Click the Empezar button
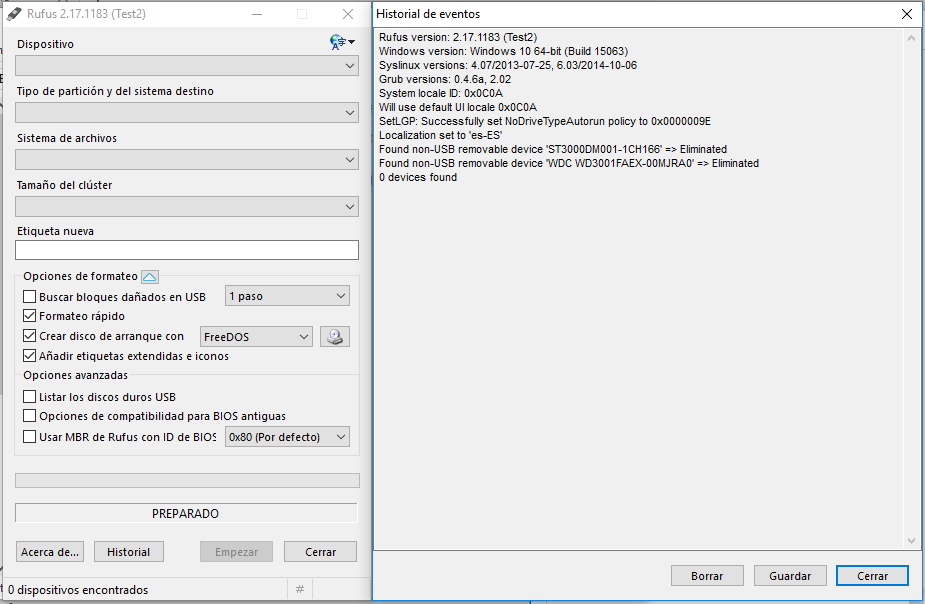 pos(236,552)
